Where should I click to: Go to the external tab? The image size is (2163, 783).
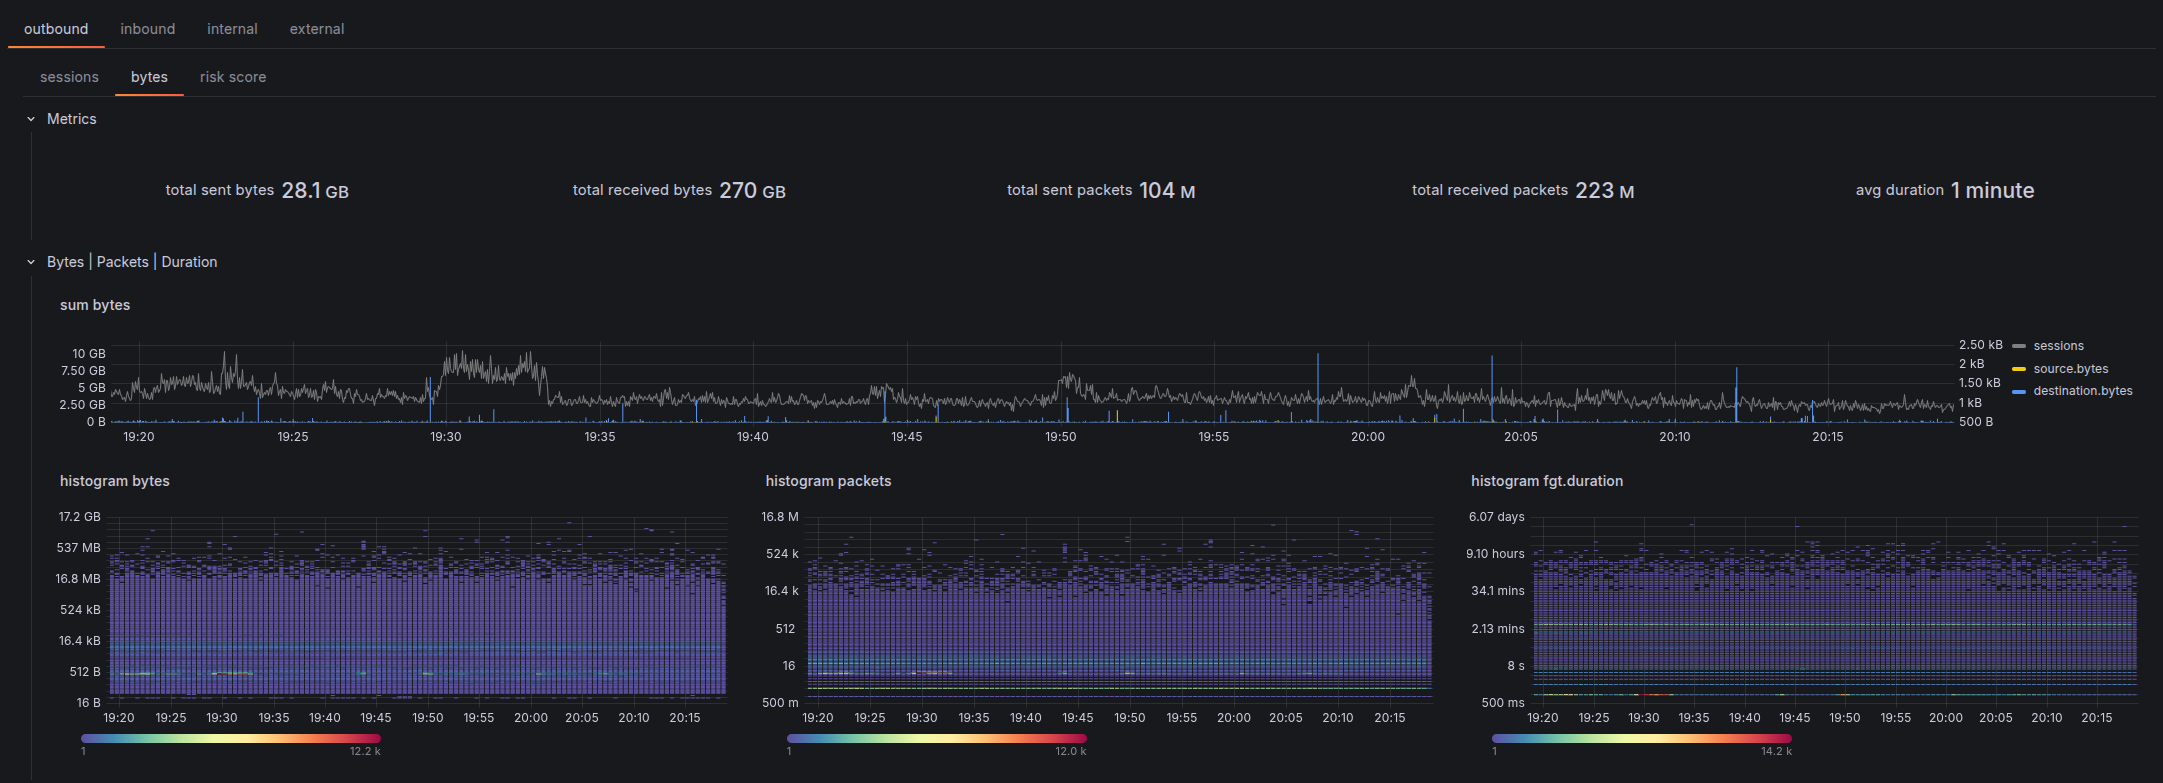(x=317, y=29)
